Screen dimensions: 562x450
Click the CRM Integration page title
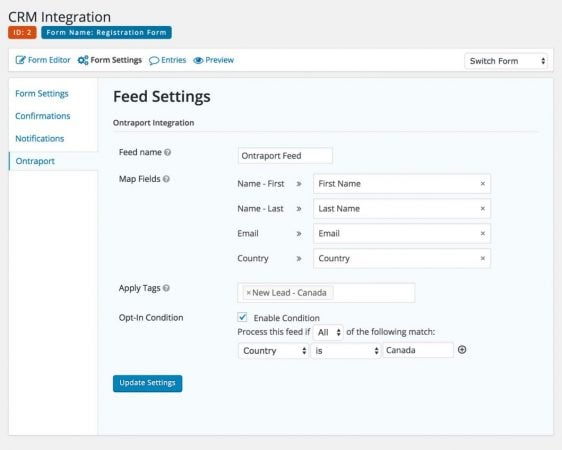[59, 17]
